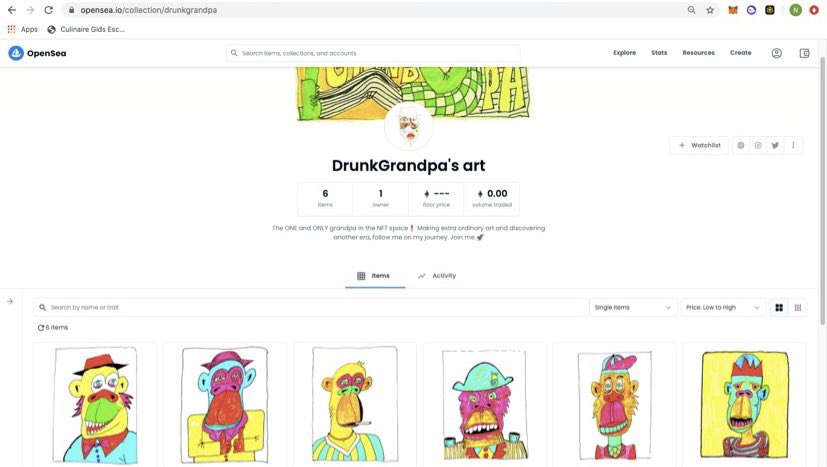
Task: Select the small grid view toggle
Action: [797, 308]
